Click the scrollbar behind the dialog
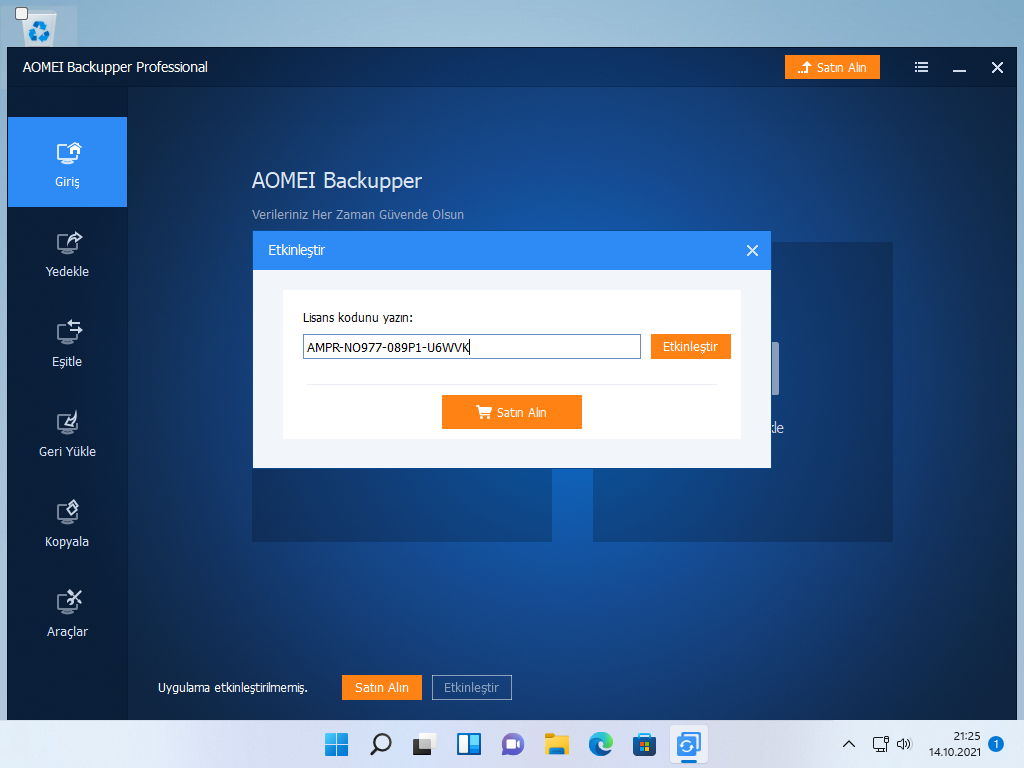The image size is (1024, 768). point(775,368)
